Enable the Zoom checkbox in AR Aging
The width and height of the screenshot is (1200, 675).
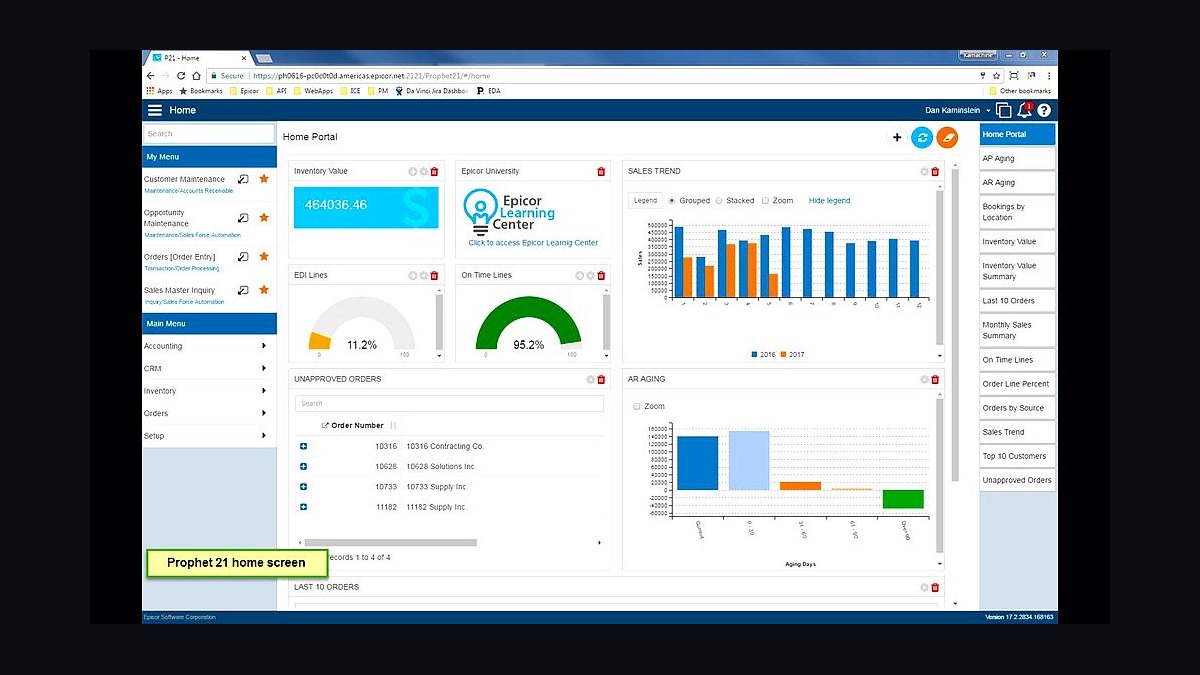pos(637,406)
